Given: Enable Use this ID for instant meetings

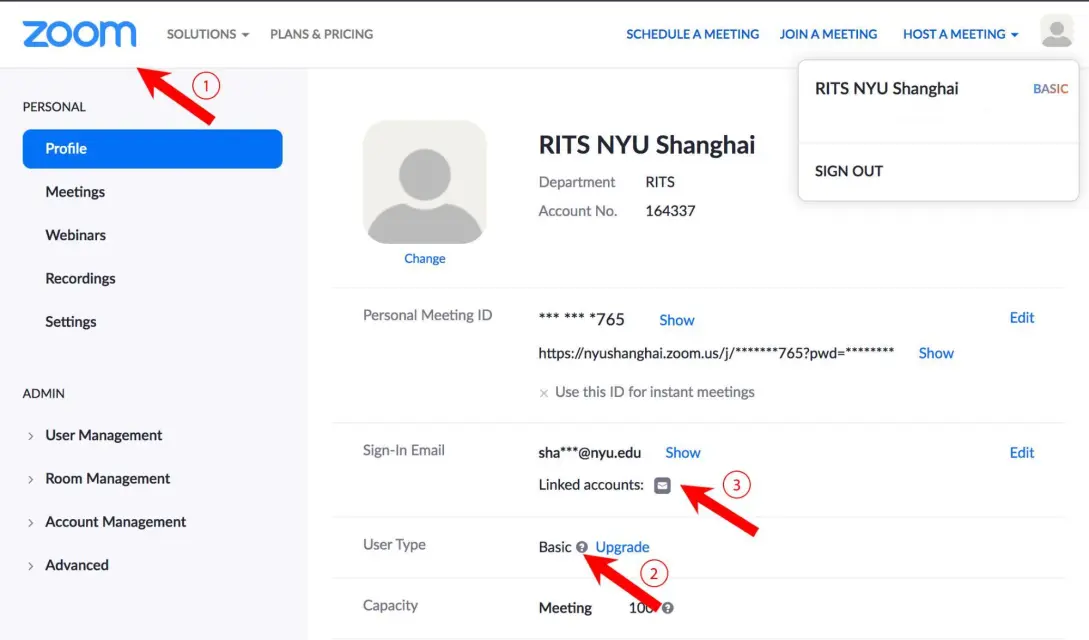Looking at the screenshot, I should click(544, 392).
